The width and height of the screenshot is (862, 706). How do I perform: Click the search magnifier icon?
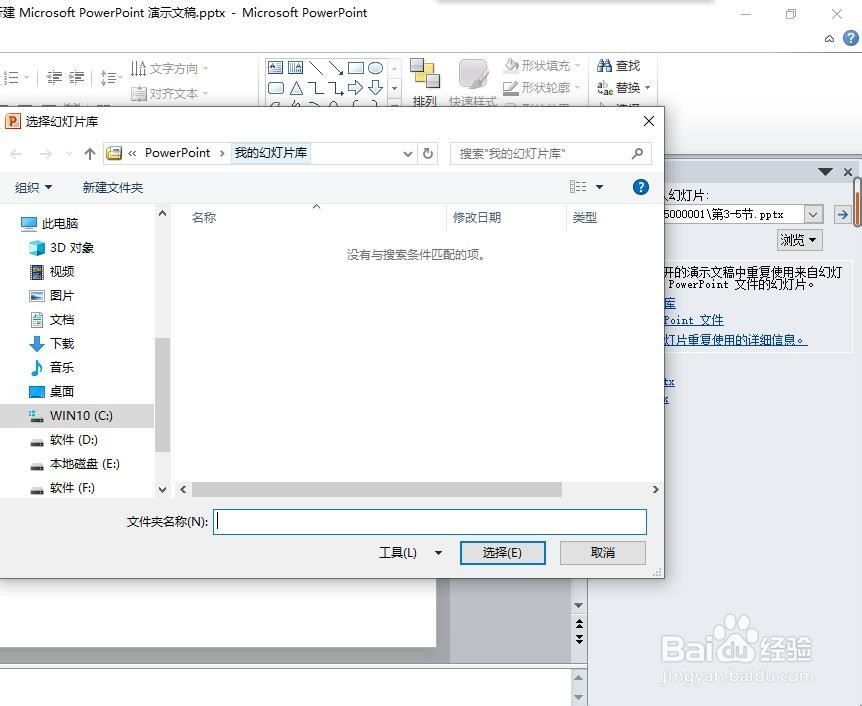click(x=637, y=153)
